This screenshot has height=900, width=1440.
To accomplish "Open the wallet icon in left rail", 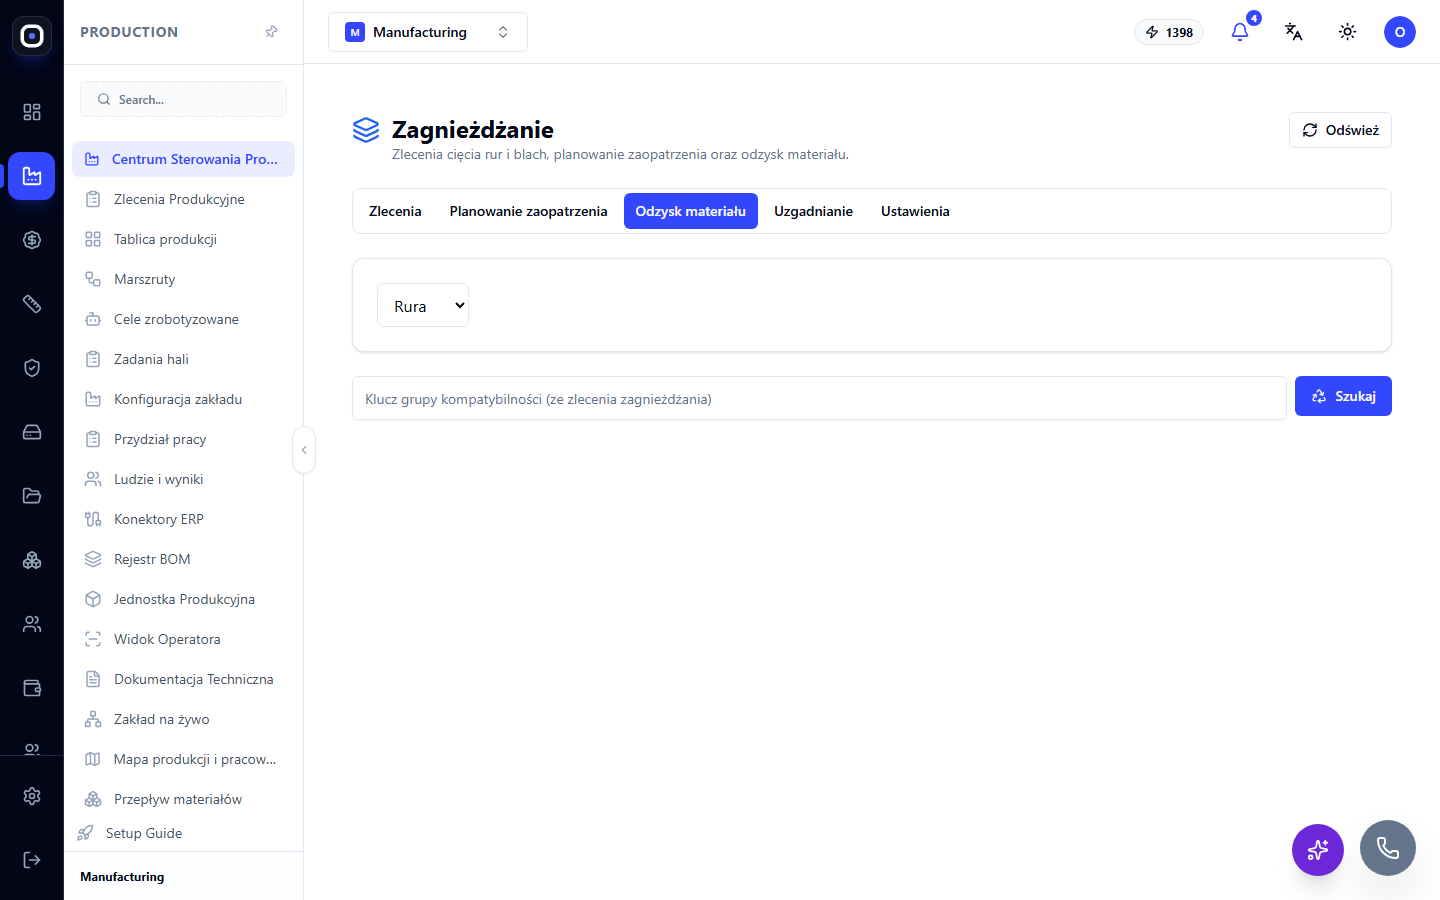I will (32, 688).
